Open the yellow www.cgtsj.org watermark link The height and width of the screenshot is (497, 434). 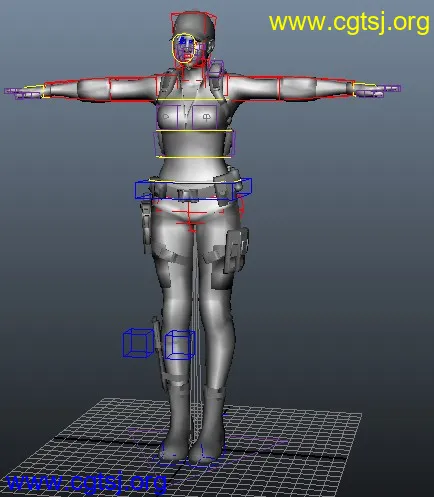click(x=349, y=22)
